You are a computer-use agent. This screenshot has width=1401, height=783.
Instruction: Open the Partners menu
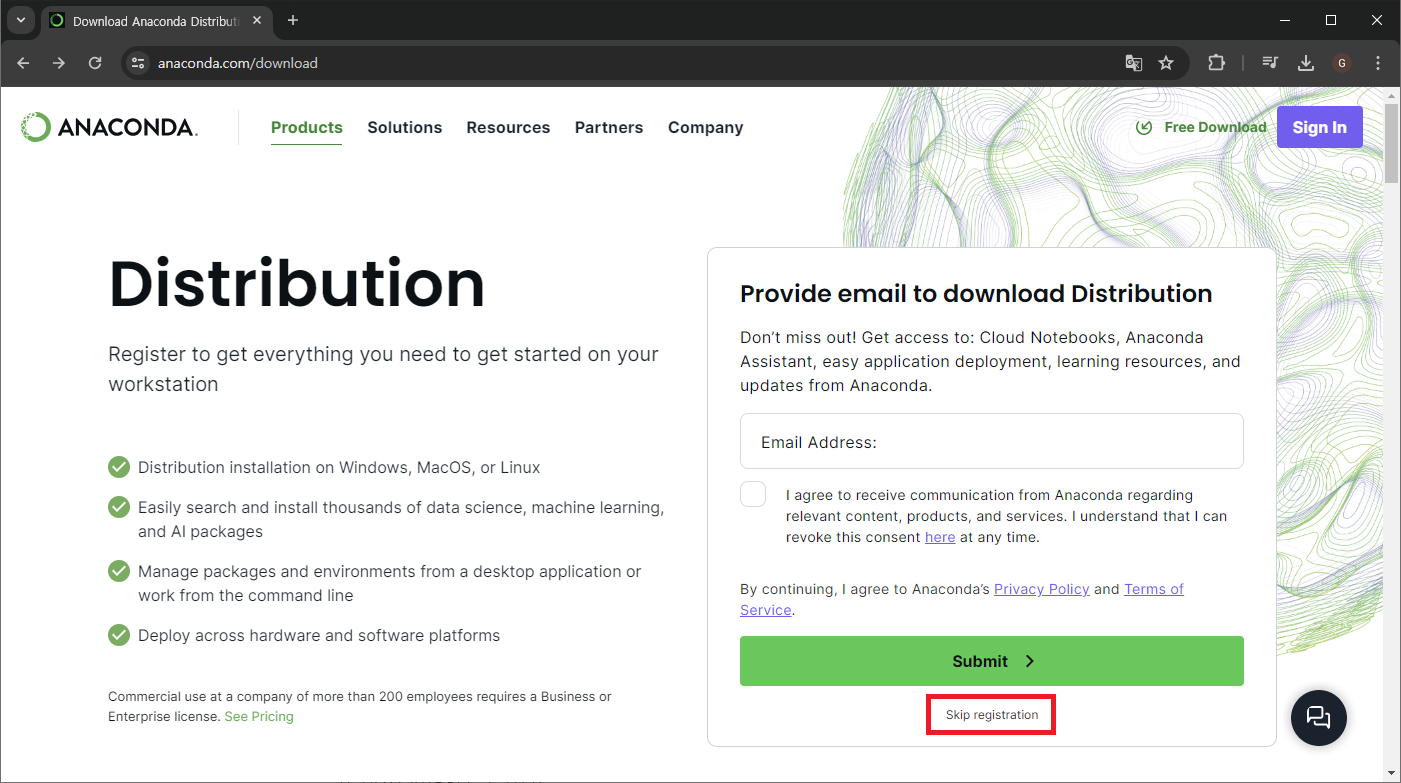click(x=609, y=127)
